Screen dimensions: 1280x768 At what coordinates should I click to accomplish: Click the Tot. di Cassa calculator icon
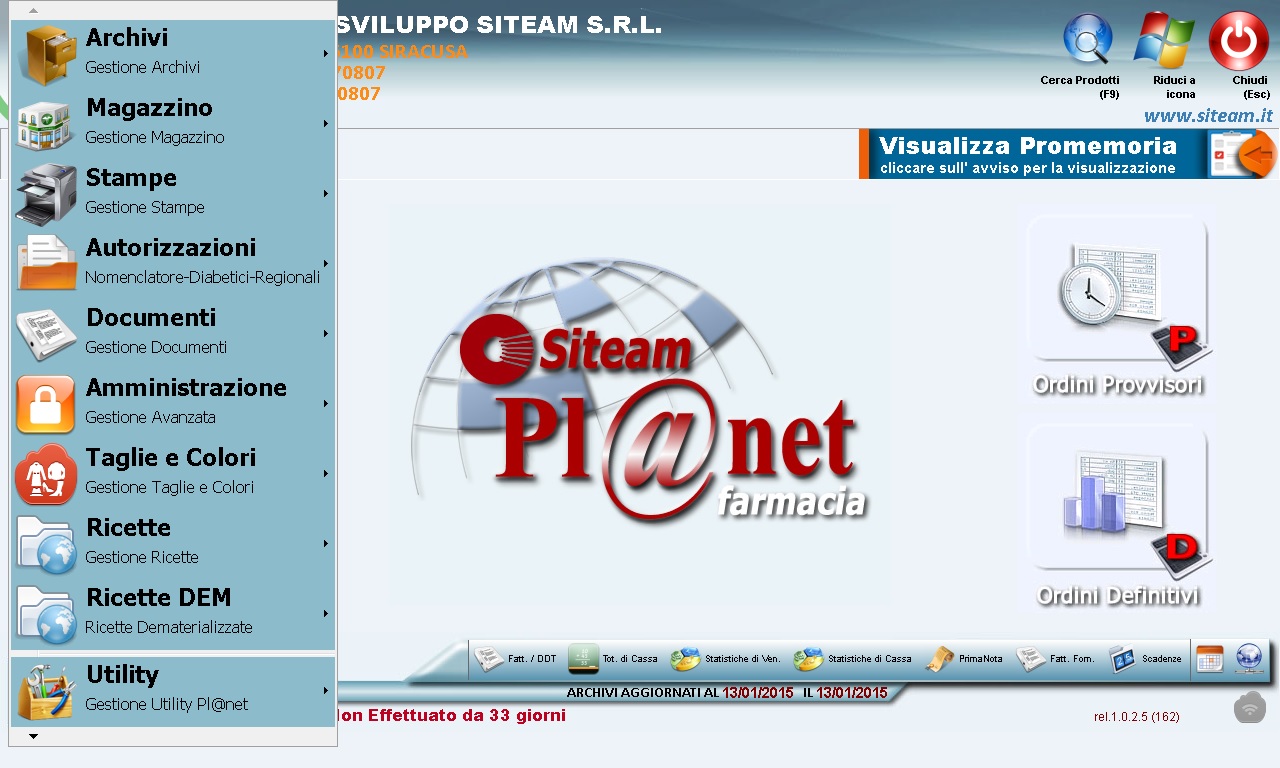583,658
